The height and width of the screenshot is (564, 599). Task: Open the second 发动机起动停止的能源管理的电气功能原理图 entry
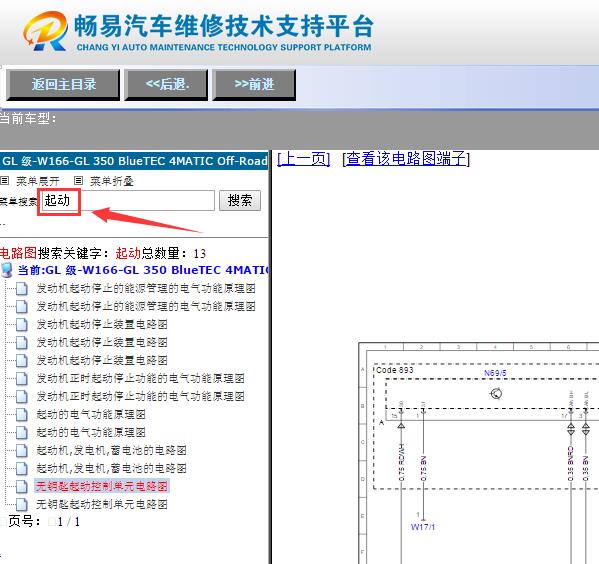[x=146, y=306]
